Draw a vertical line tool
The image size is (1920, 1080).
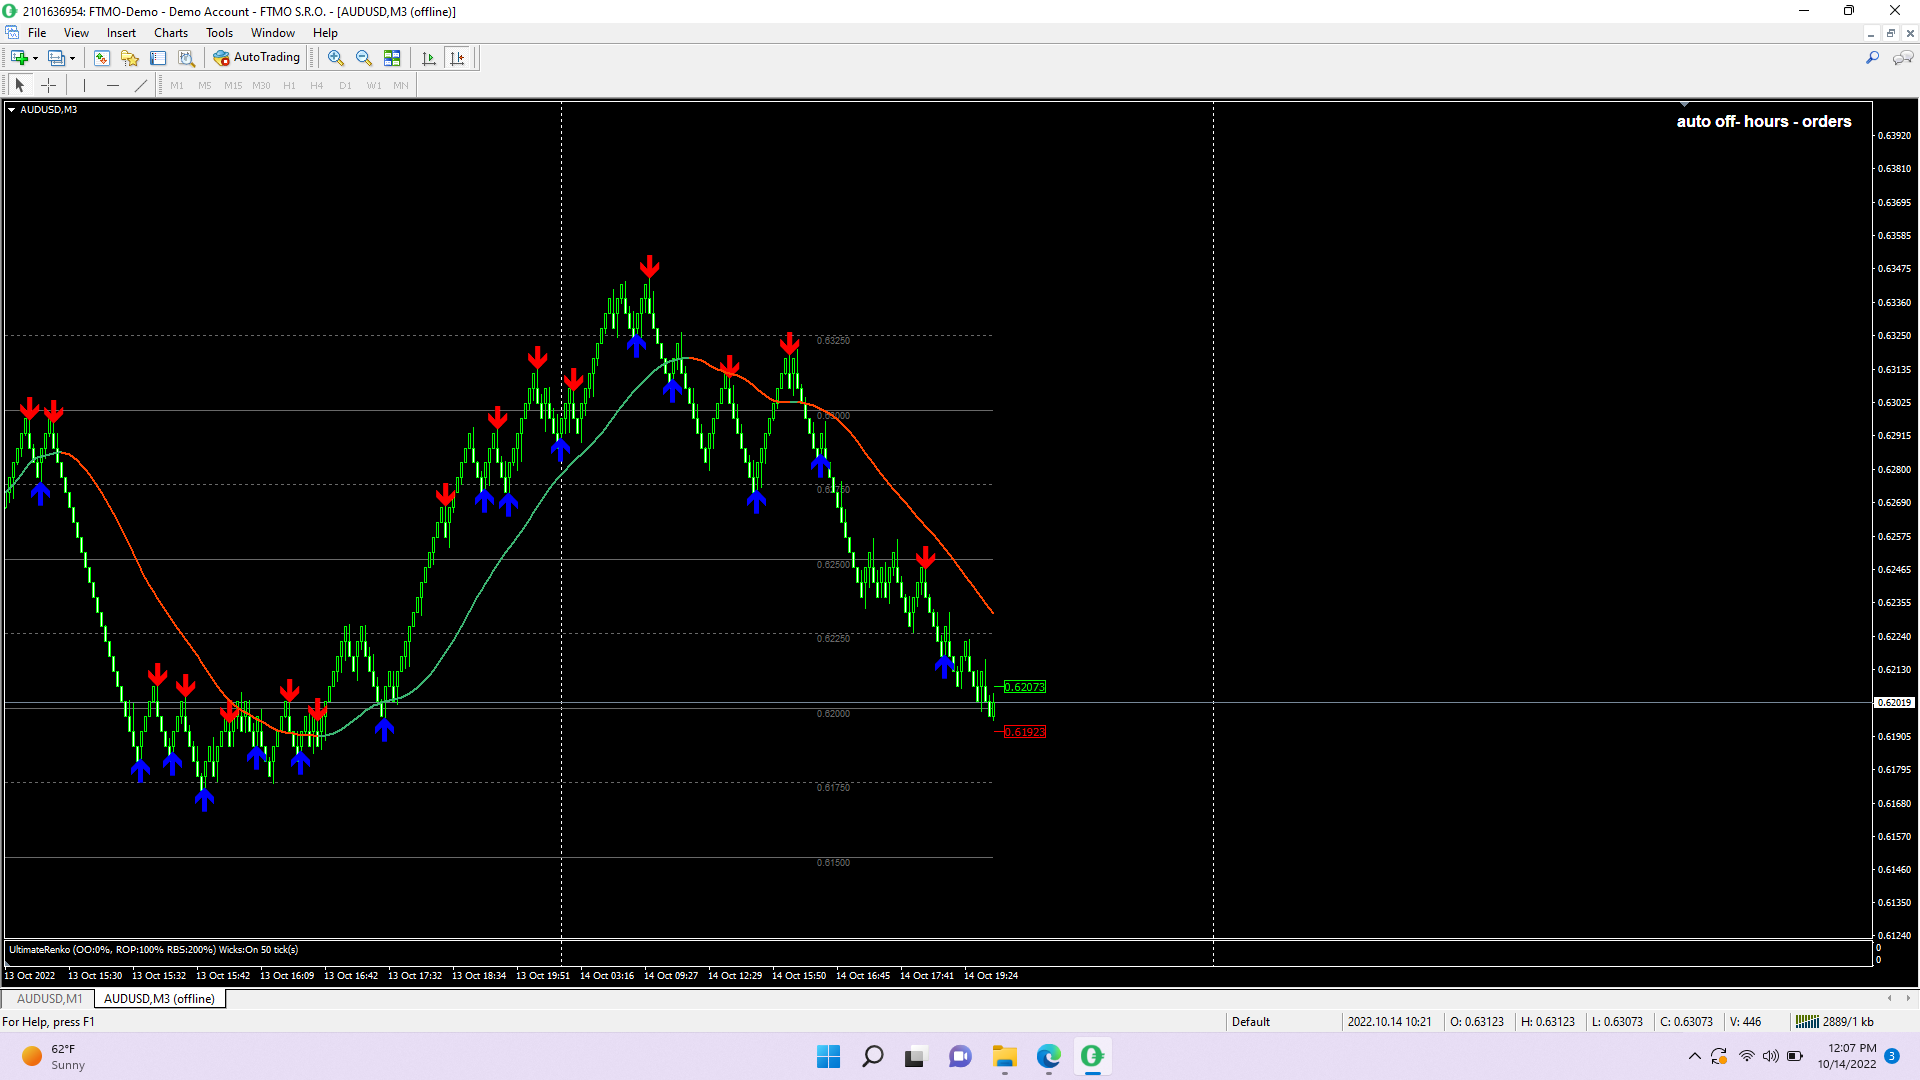tap(85, 85)
